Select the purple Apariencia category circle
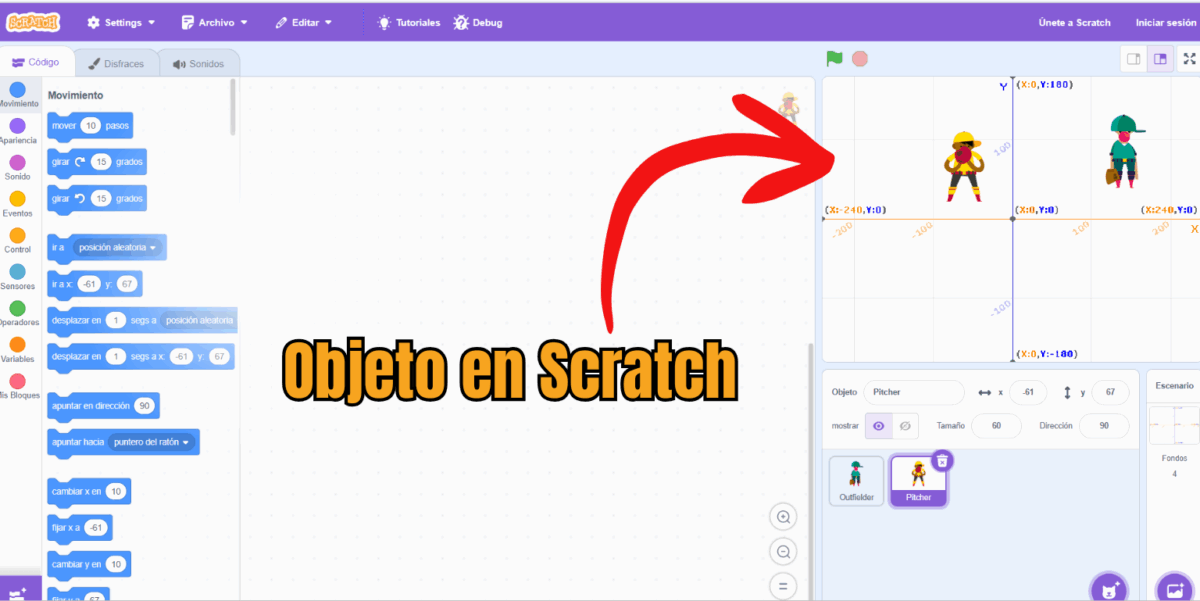1200x601 pixels. (17, 126)
